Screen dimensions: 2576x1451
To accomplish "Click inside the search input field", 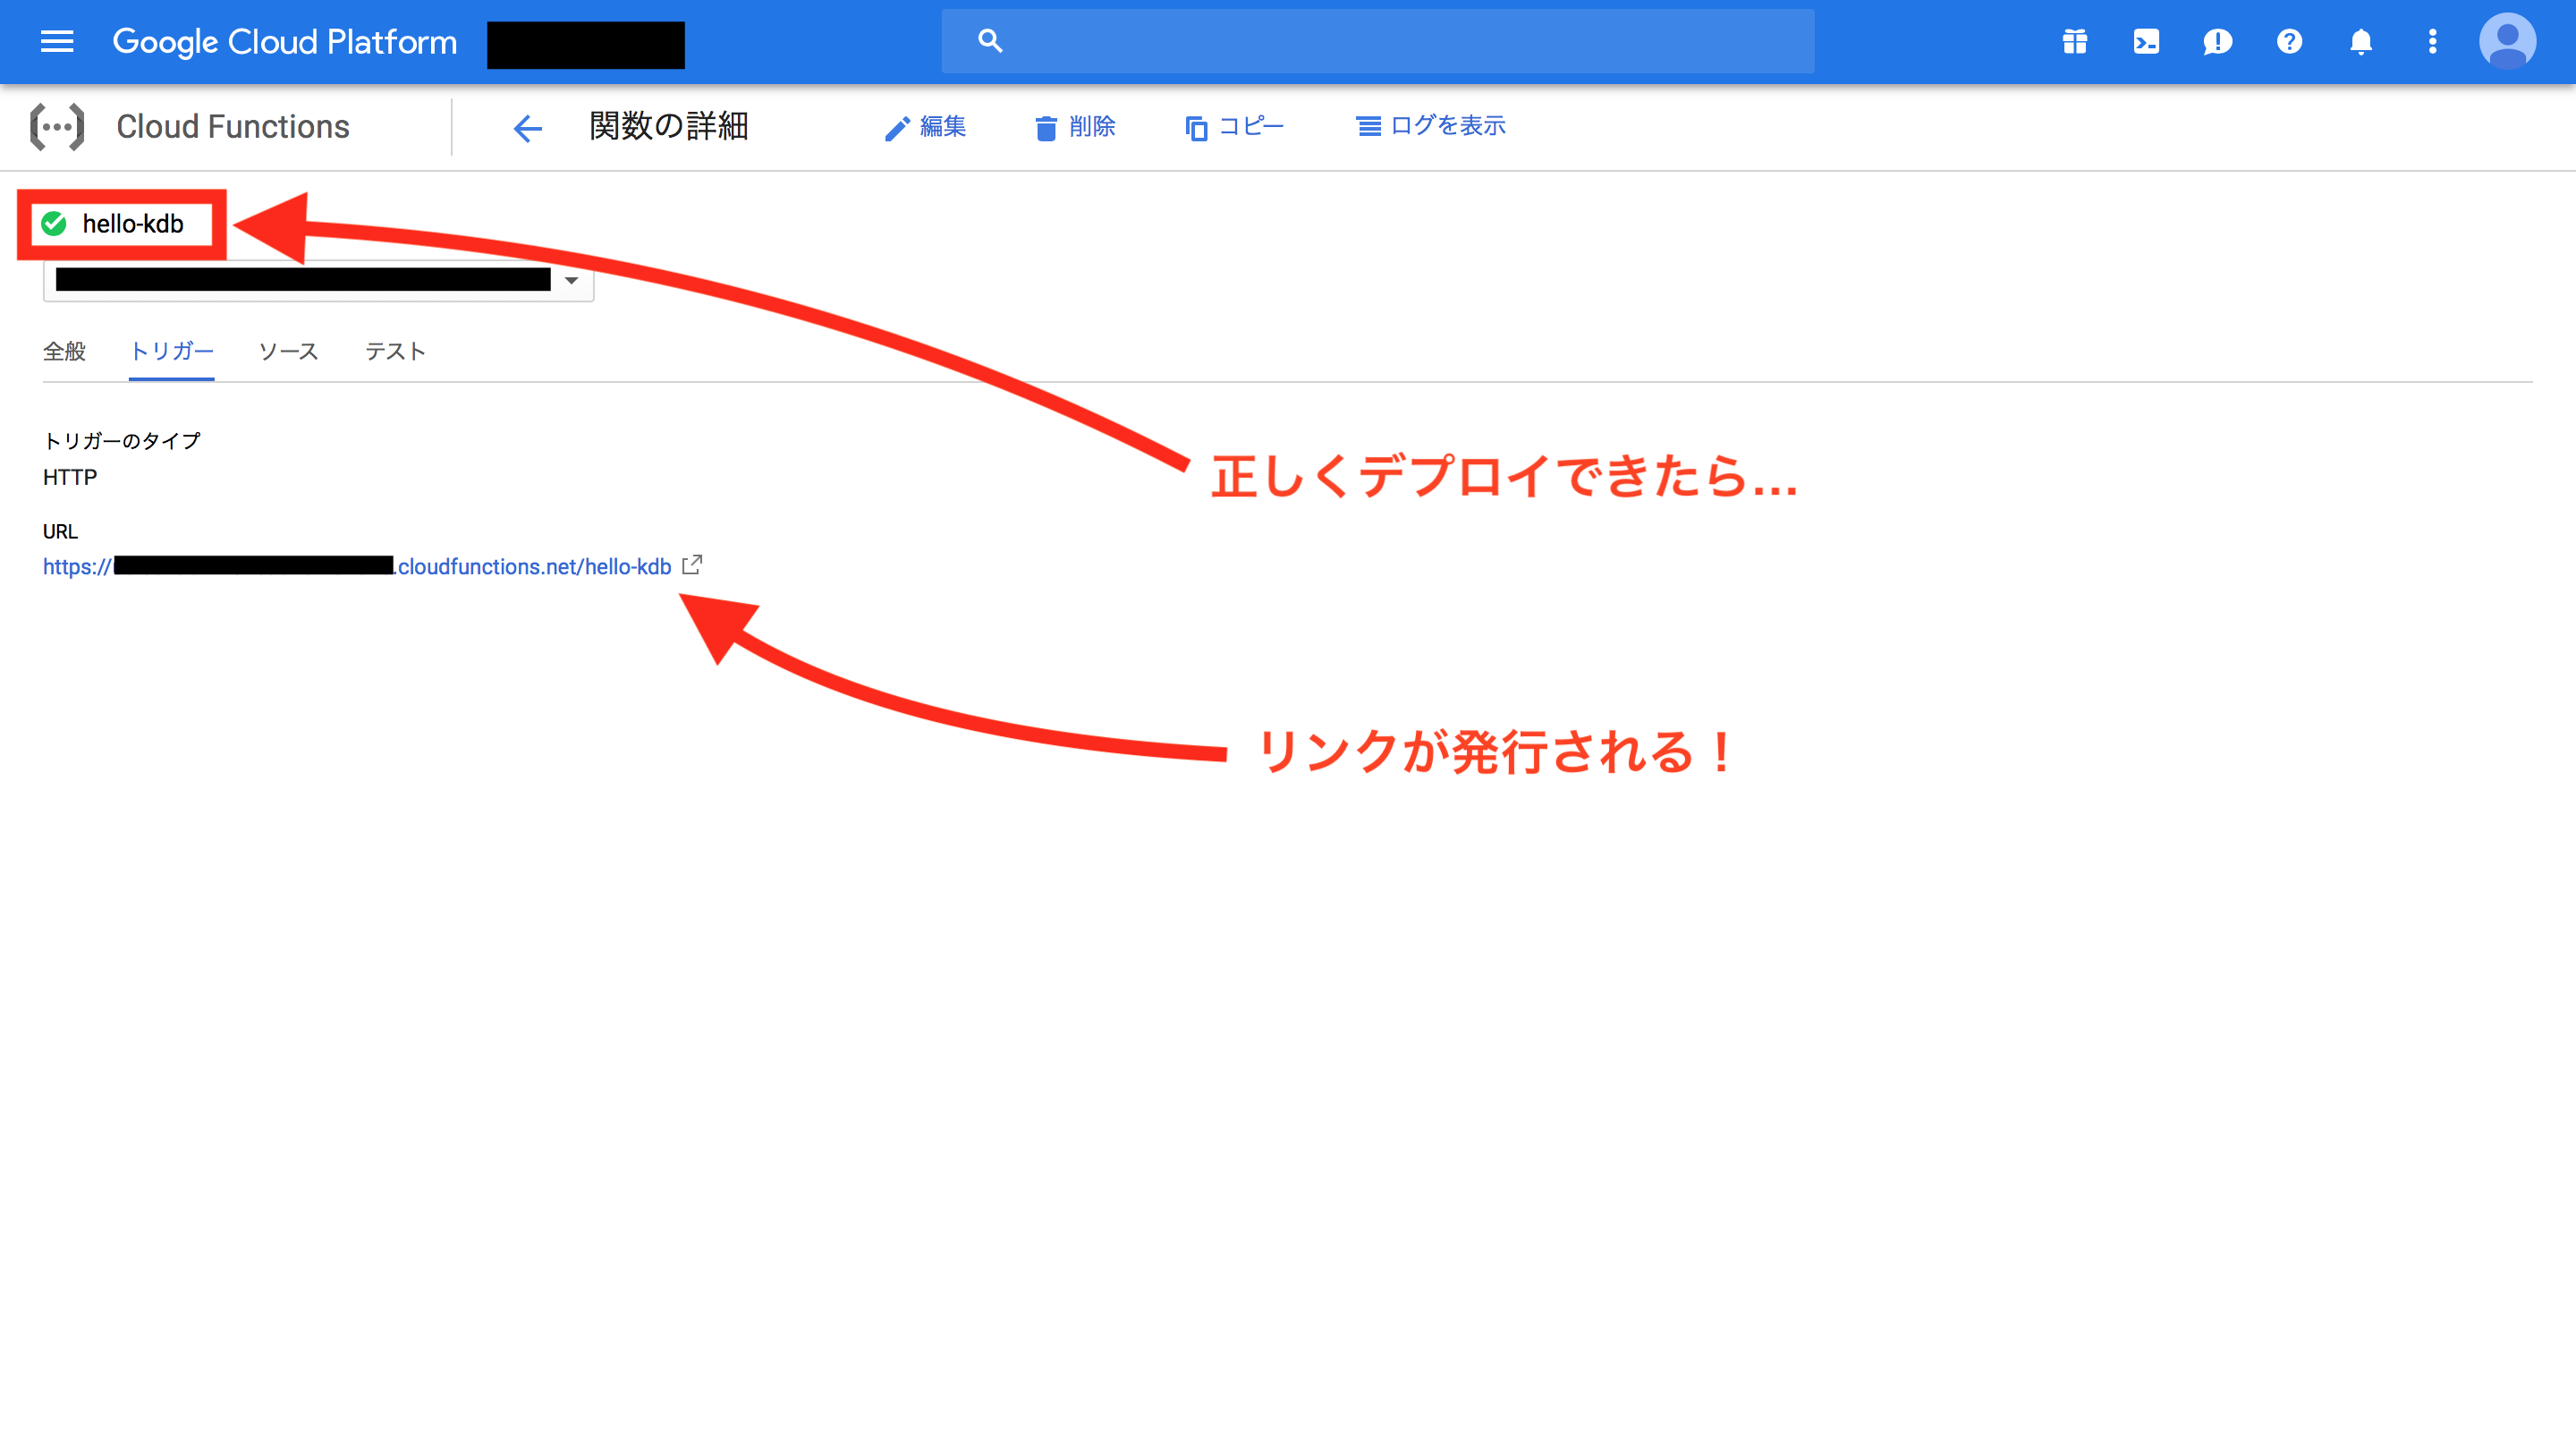I will (x=1380, y=40).
